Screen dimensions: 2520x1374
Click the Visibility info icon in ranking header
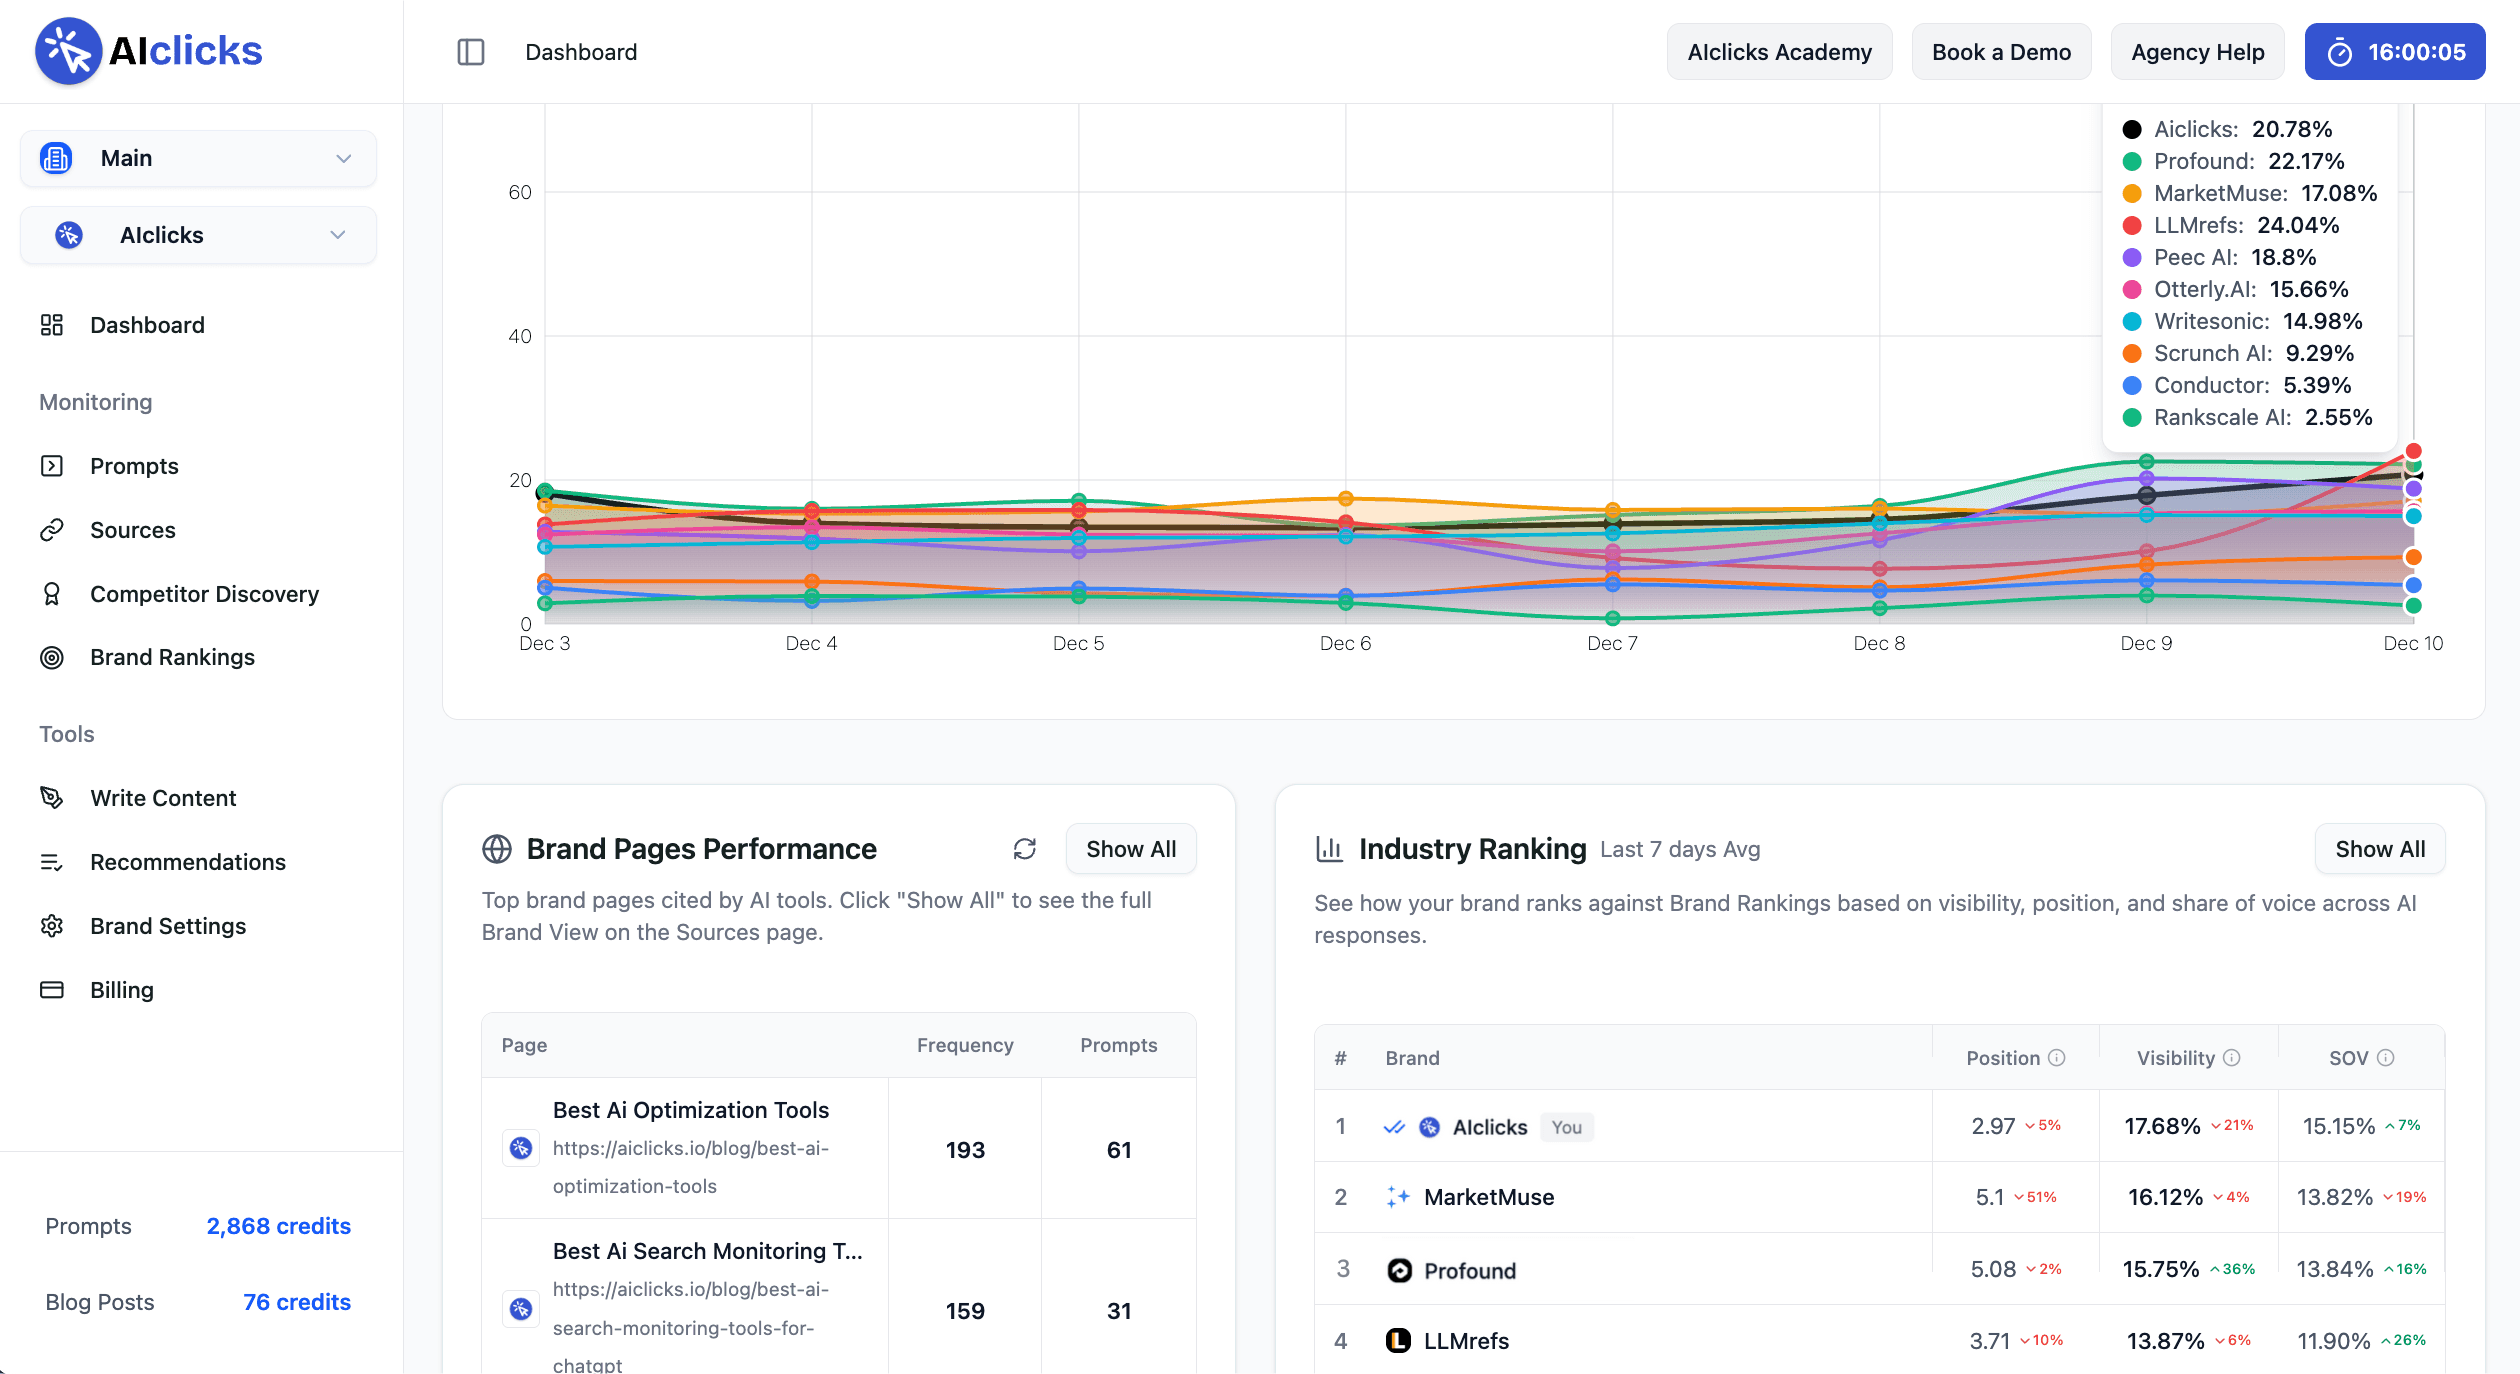click(x=2231, y=1058)
